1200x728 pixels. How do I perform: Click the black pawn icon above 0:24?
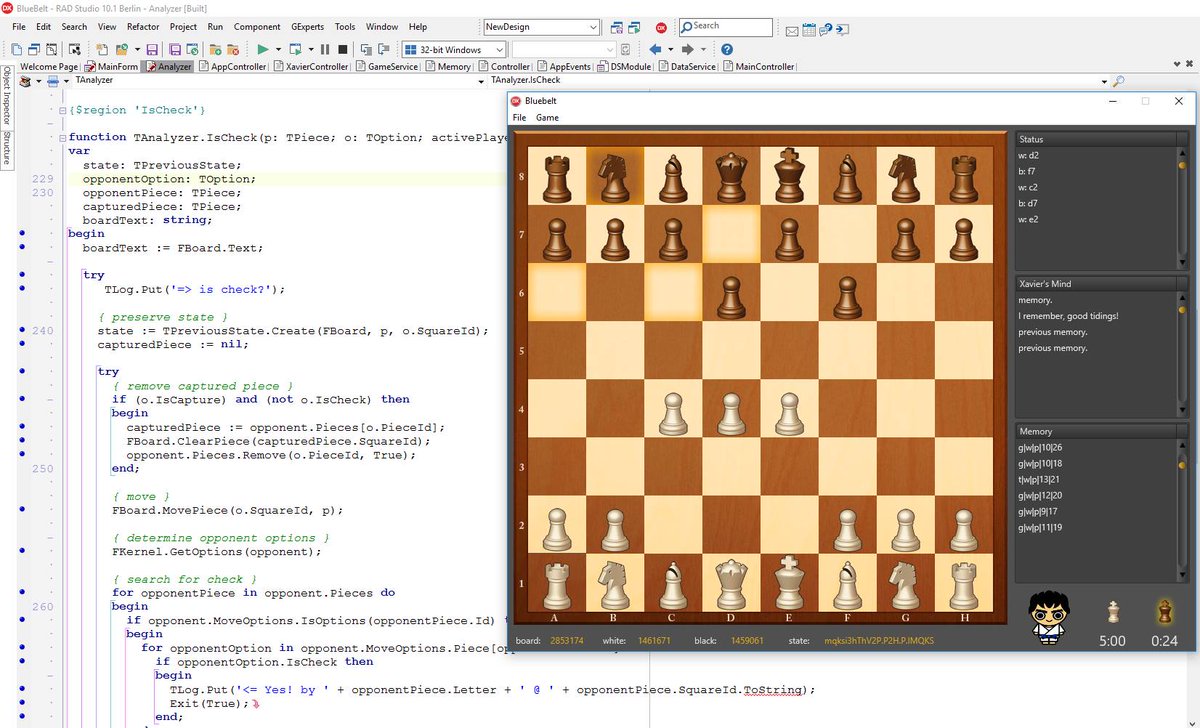[x=1164, y=611]
